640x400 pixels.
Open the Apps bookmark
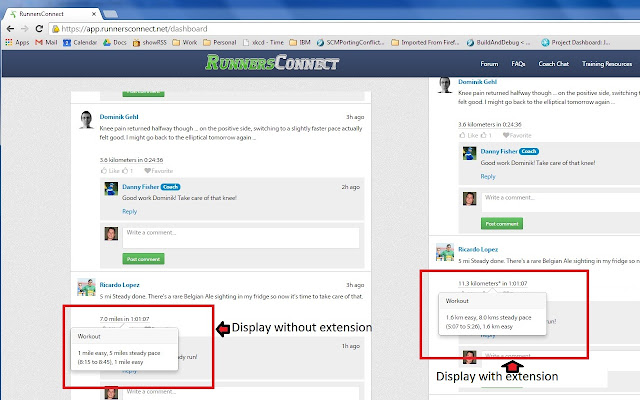17,42
